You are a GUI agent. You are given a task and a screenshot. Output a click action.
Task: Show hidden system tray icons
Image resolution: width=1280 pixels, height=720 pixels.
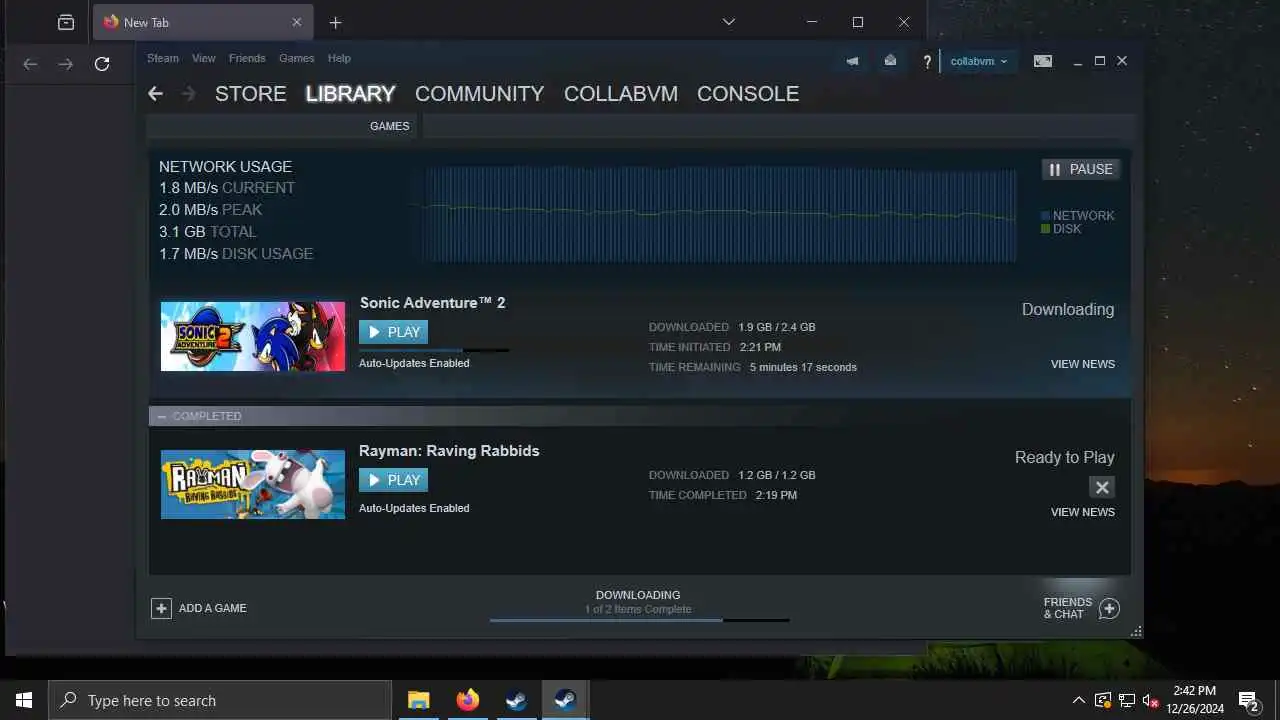[x=1078, y=700]
